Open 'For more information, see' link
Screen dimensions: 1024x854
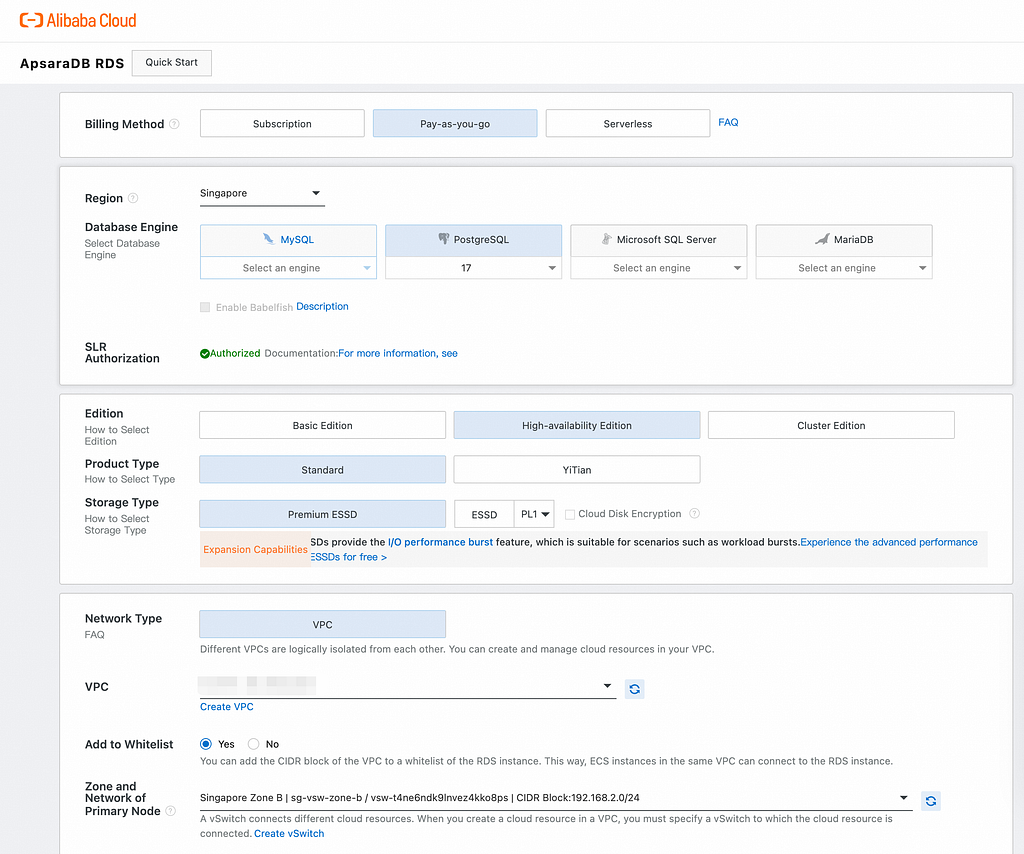tap(398, 353)
